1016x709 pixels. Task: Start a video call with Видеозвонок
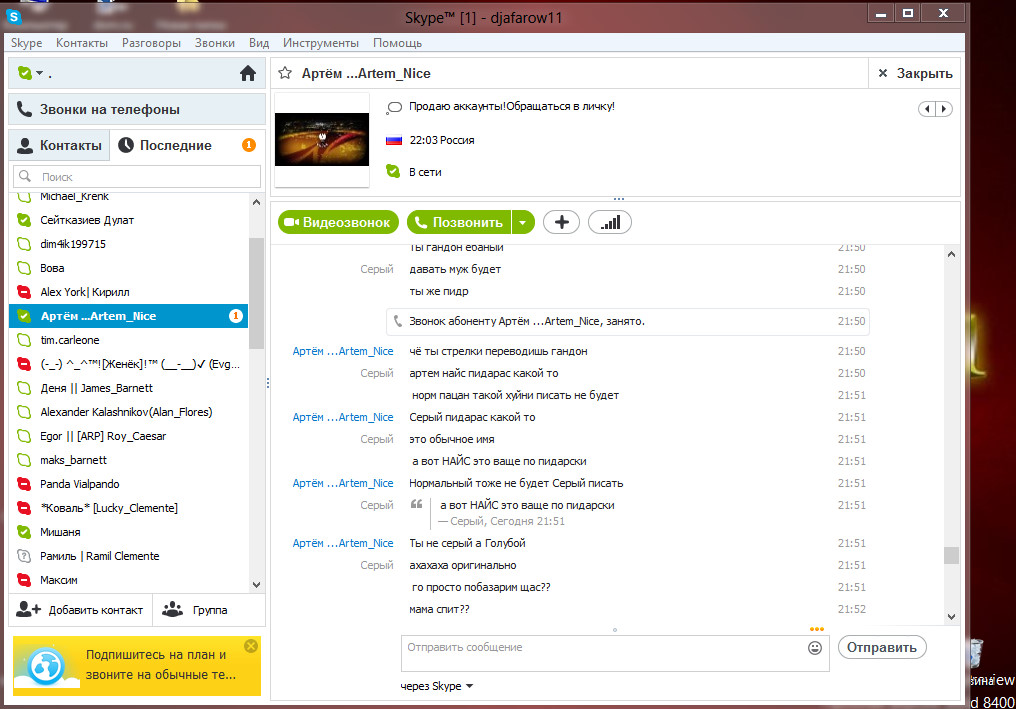click(x=338, y=222)
